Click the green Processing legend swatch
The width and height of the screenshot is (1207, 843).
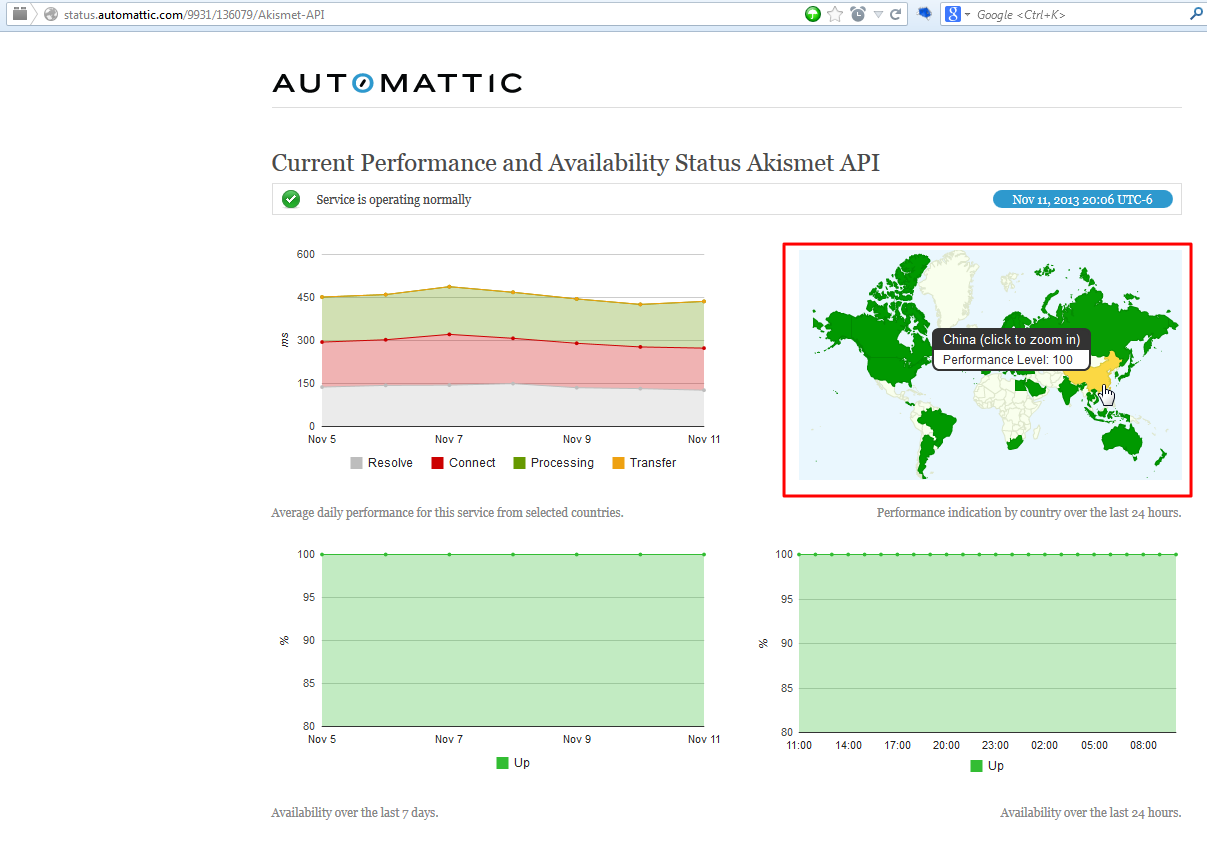[519, 463]
